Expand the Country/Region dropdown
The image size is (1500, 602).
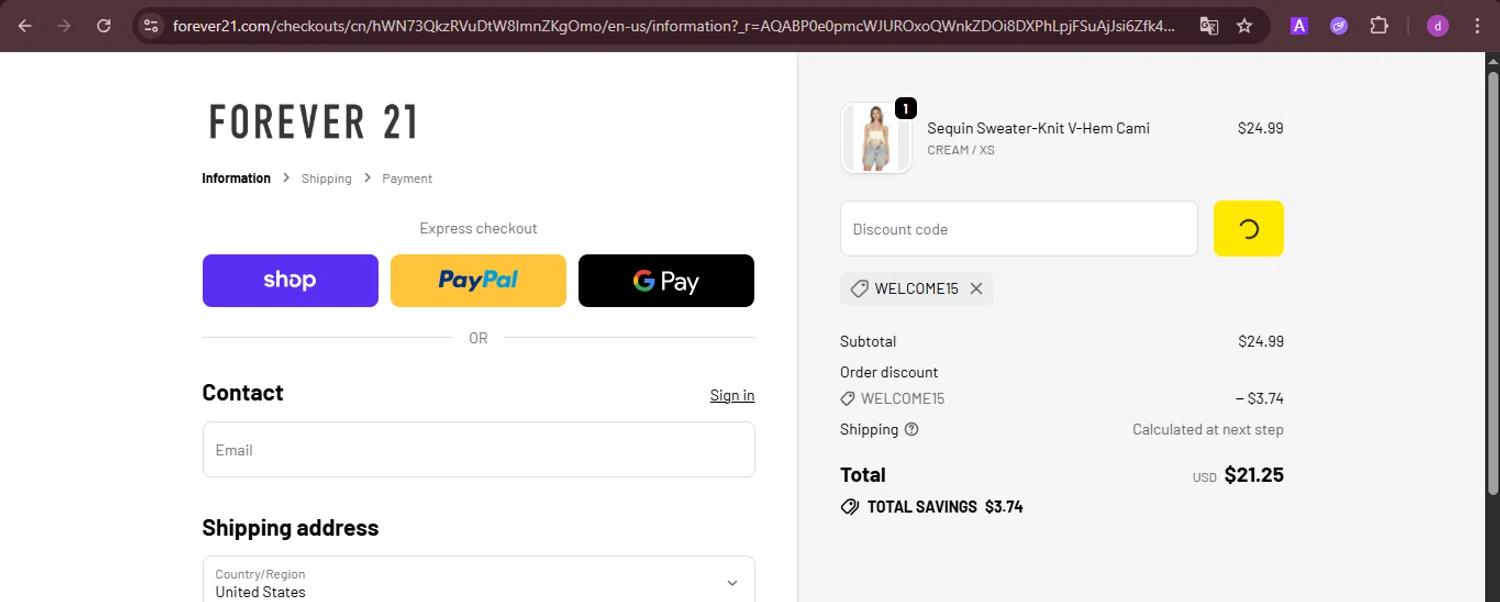point(732,583)
